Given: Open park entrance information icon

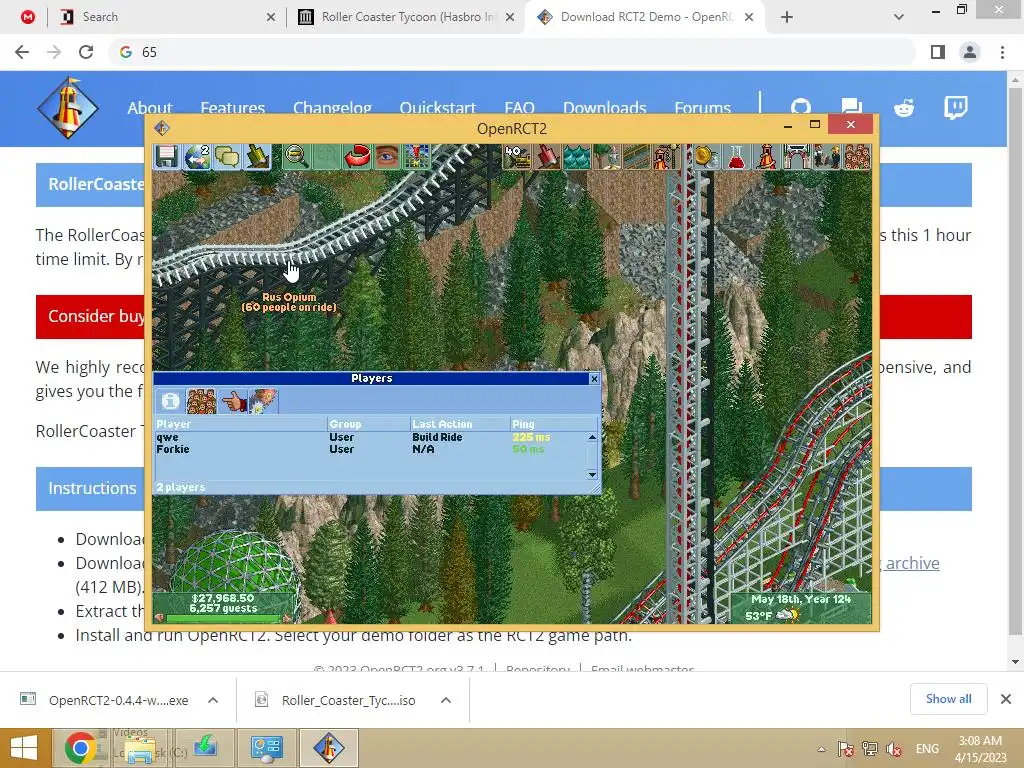Looking at the screenshot, I should (x=796, y=157).
